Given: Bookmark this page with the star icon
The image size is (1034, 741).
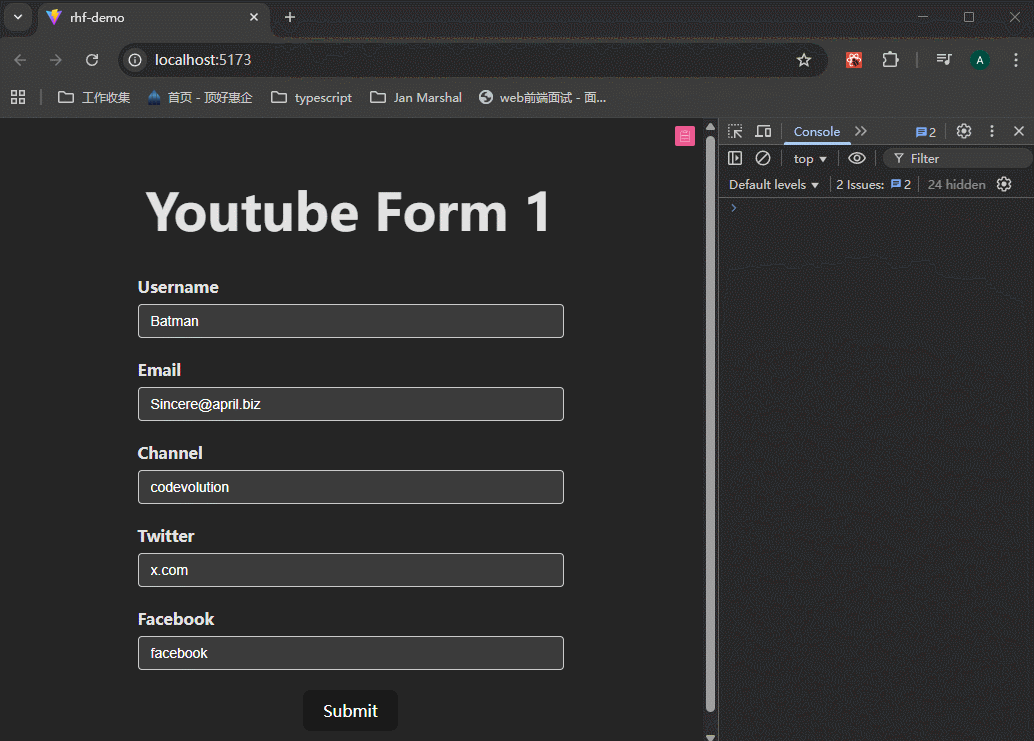Looking at the screenshot, I should pos(804,60).
